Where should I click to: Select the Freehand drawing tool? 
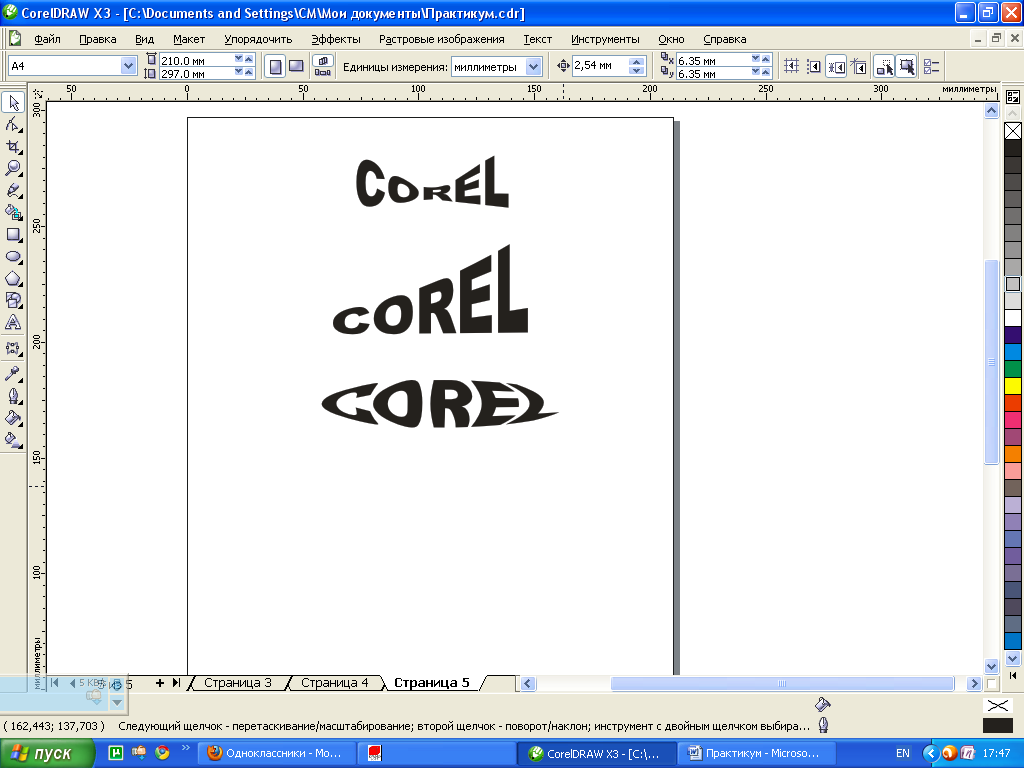click(x=13, y=191)
